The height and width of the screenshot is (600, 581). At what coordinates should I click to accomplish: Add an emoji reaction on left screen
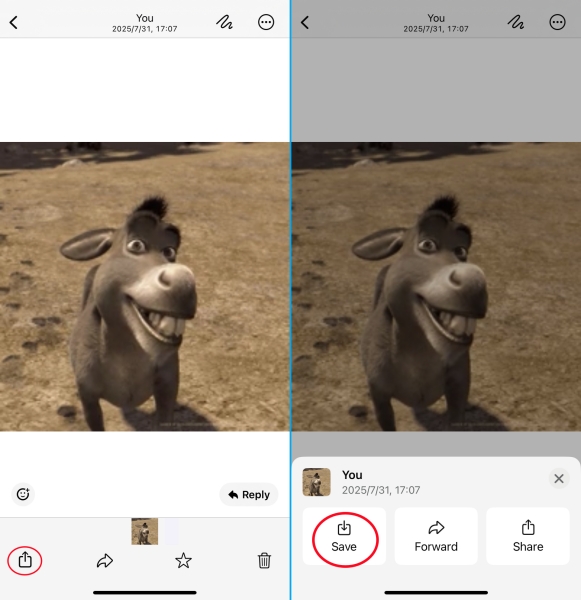(23, 494)
